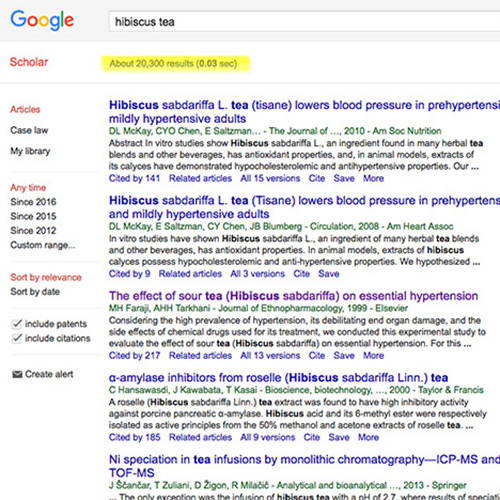Viewport: 500px width, 500px height.
Task: Click Cited by 9
Action: pos(129,274)
